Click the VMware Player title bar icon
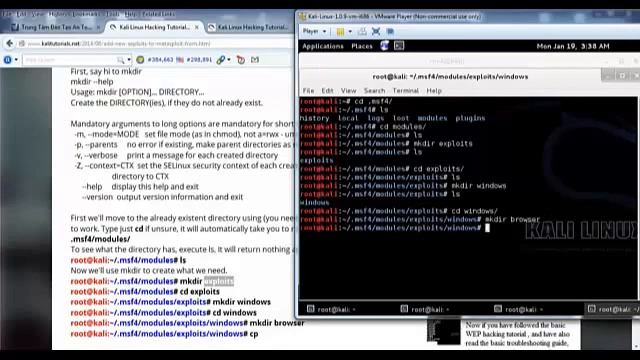Viewport: 640px width, 360px height. click(302, 16)
